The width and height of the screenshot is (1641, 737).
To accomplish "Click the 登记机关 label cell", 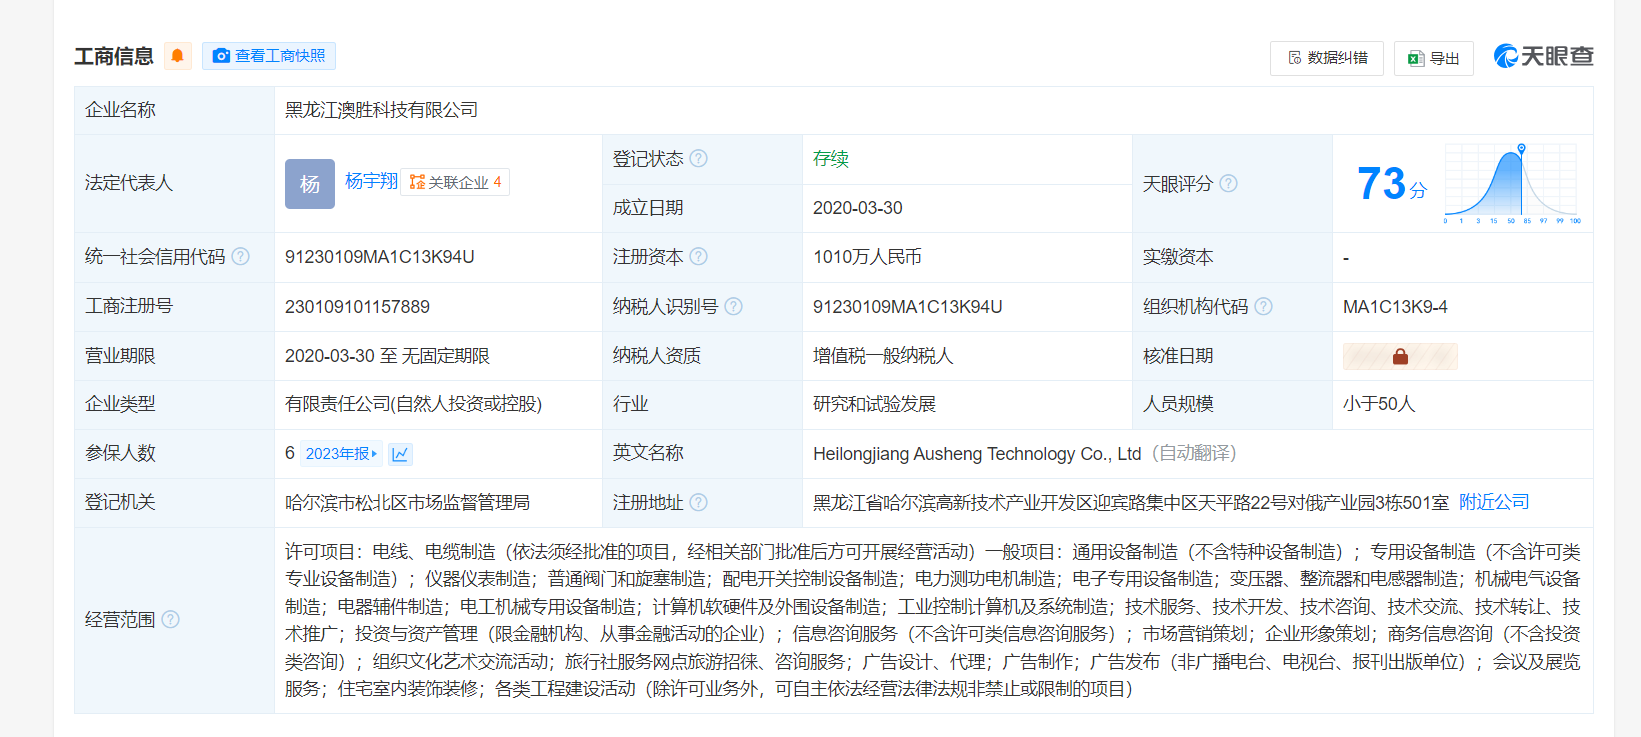I will [174, 502].
